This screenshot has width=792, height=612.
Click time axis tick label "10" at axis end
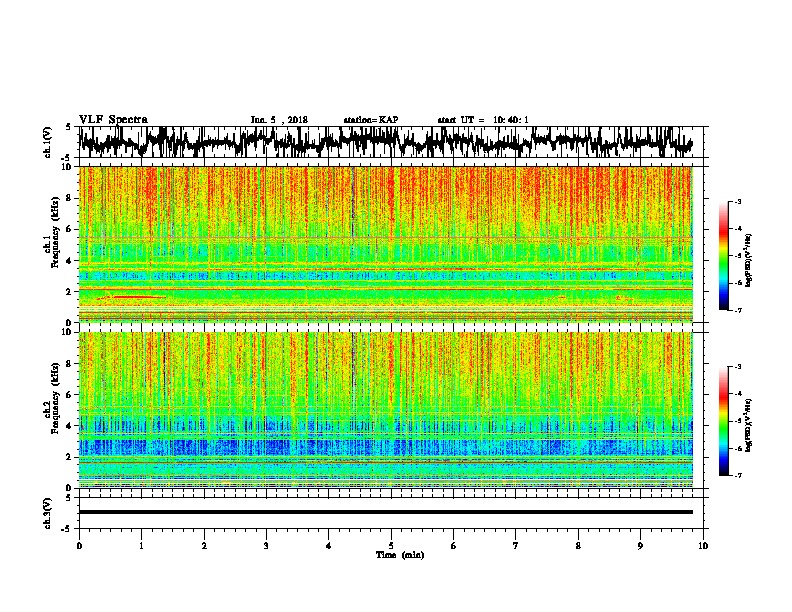pos(703,546)
